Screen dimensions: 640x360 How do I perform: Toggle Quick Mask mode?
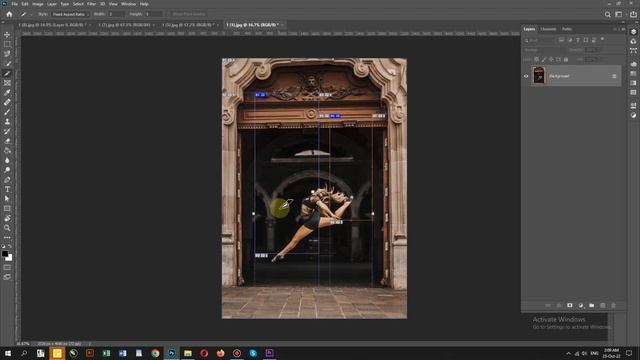[x=7, y=268]
